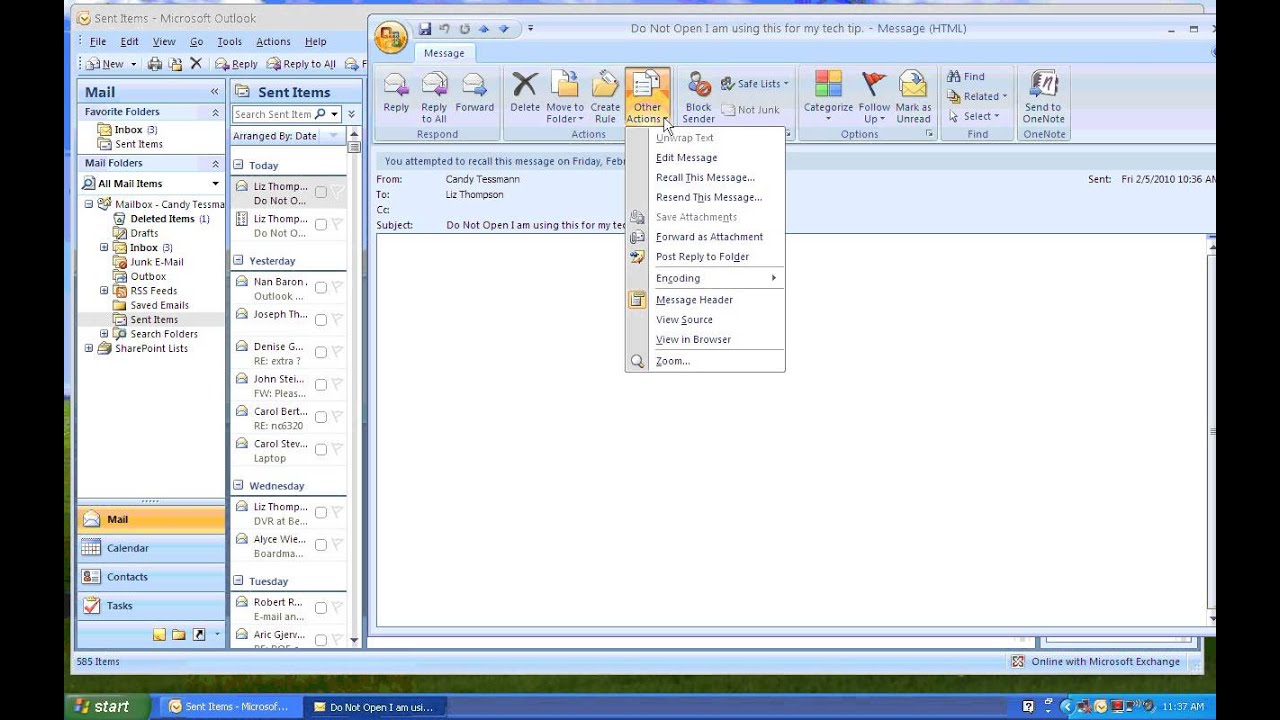The image size is (1280, 720).
Task: Open the Tasks navigation button
Action: tap(151, 605)
